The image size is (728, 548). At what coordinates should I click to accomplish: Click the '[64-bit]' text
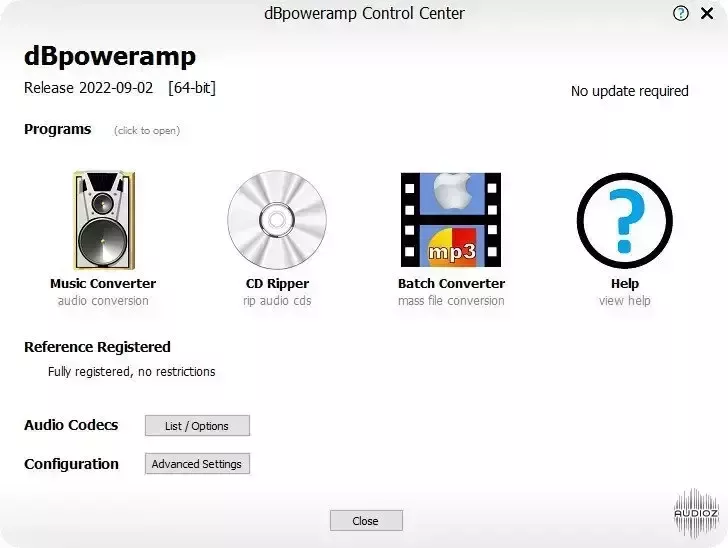192,88
